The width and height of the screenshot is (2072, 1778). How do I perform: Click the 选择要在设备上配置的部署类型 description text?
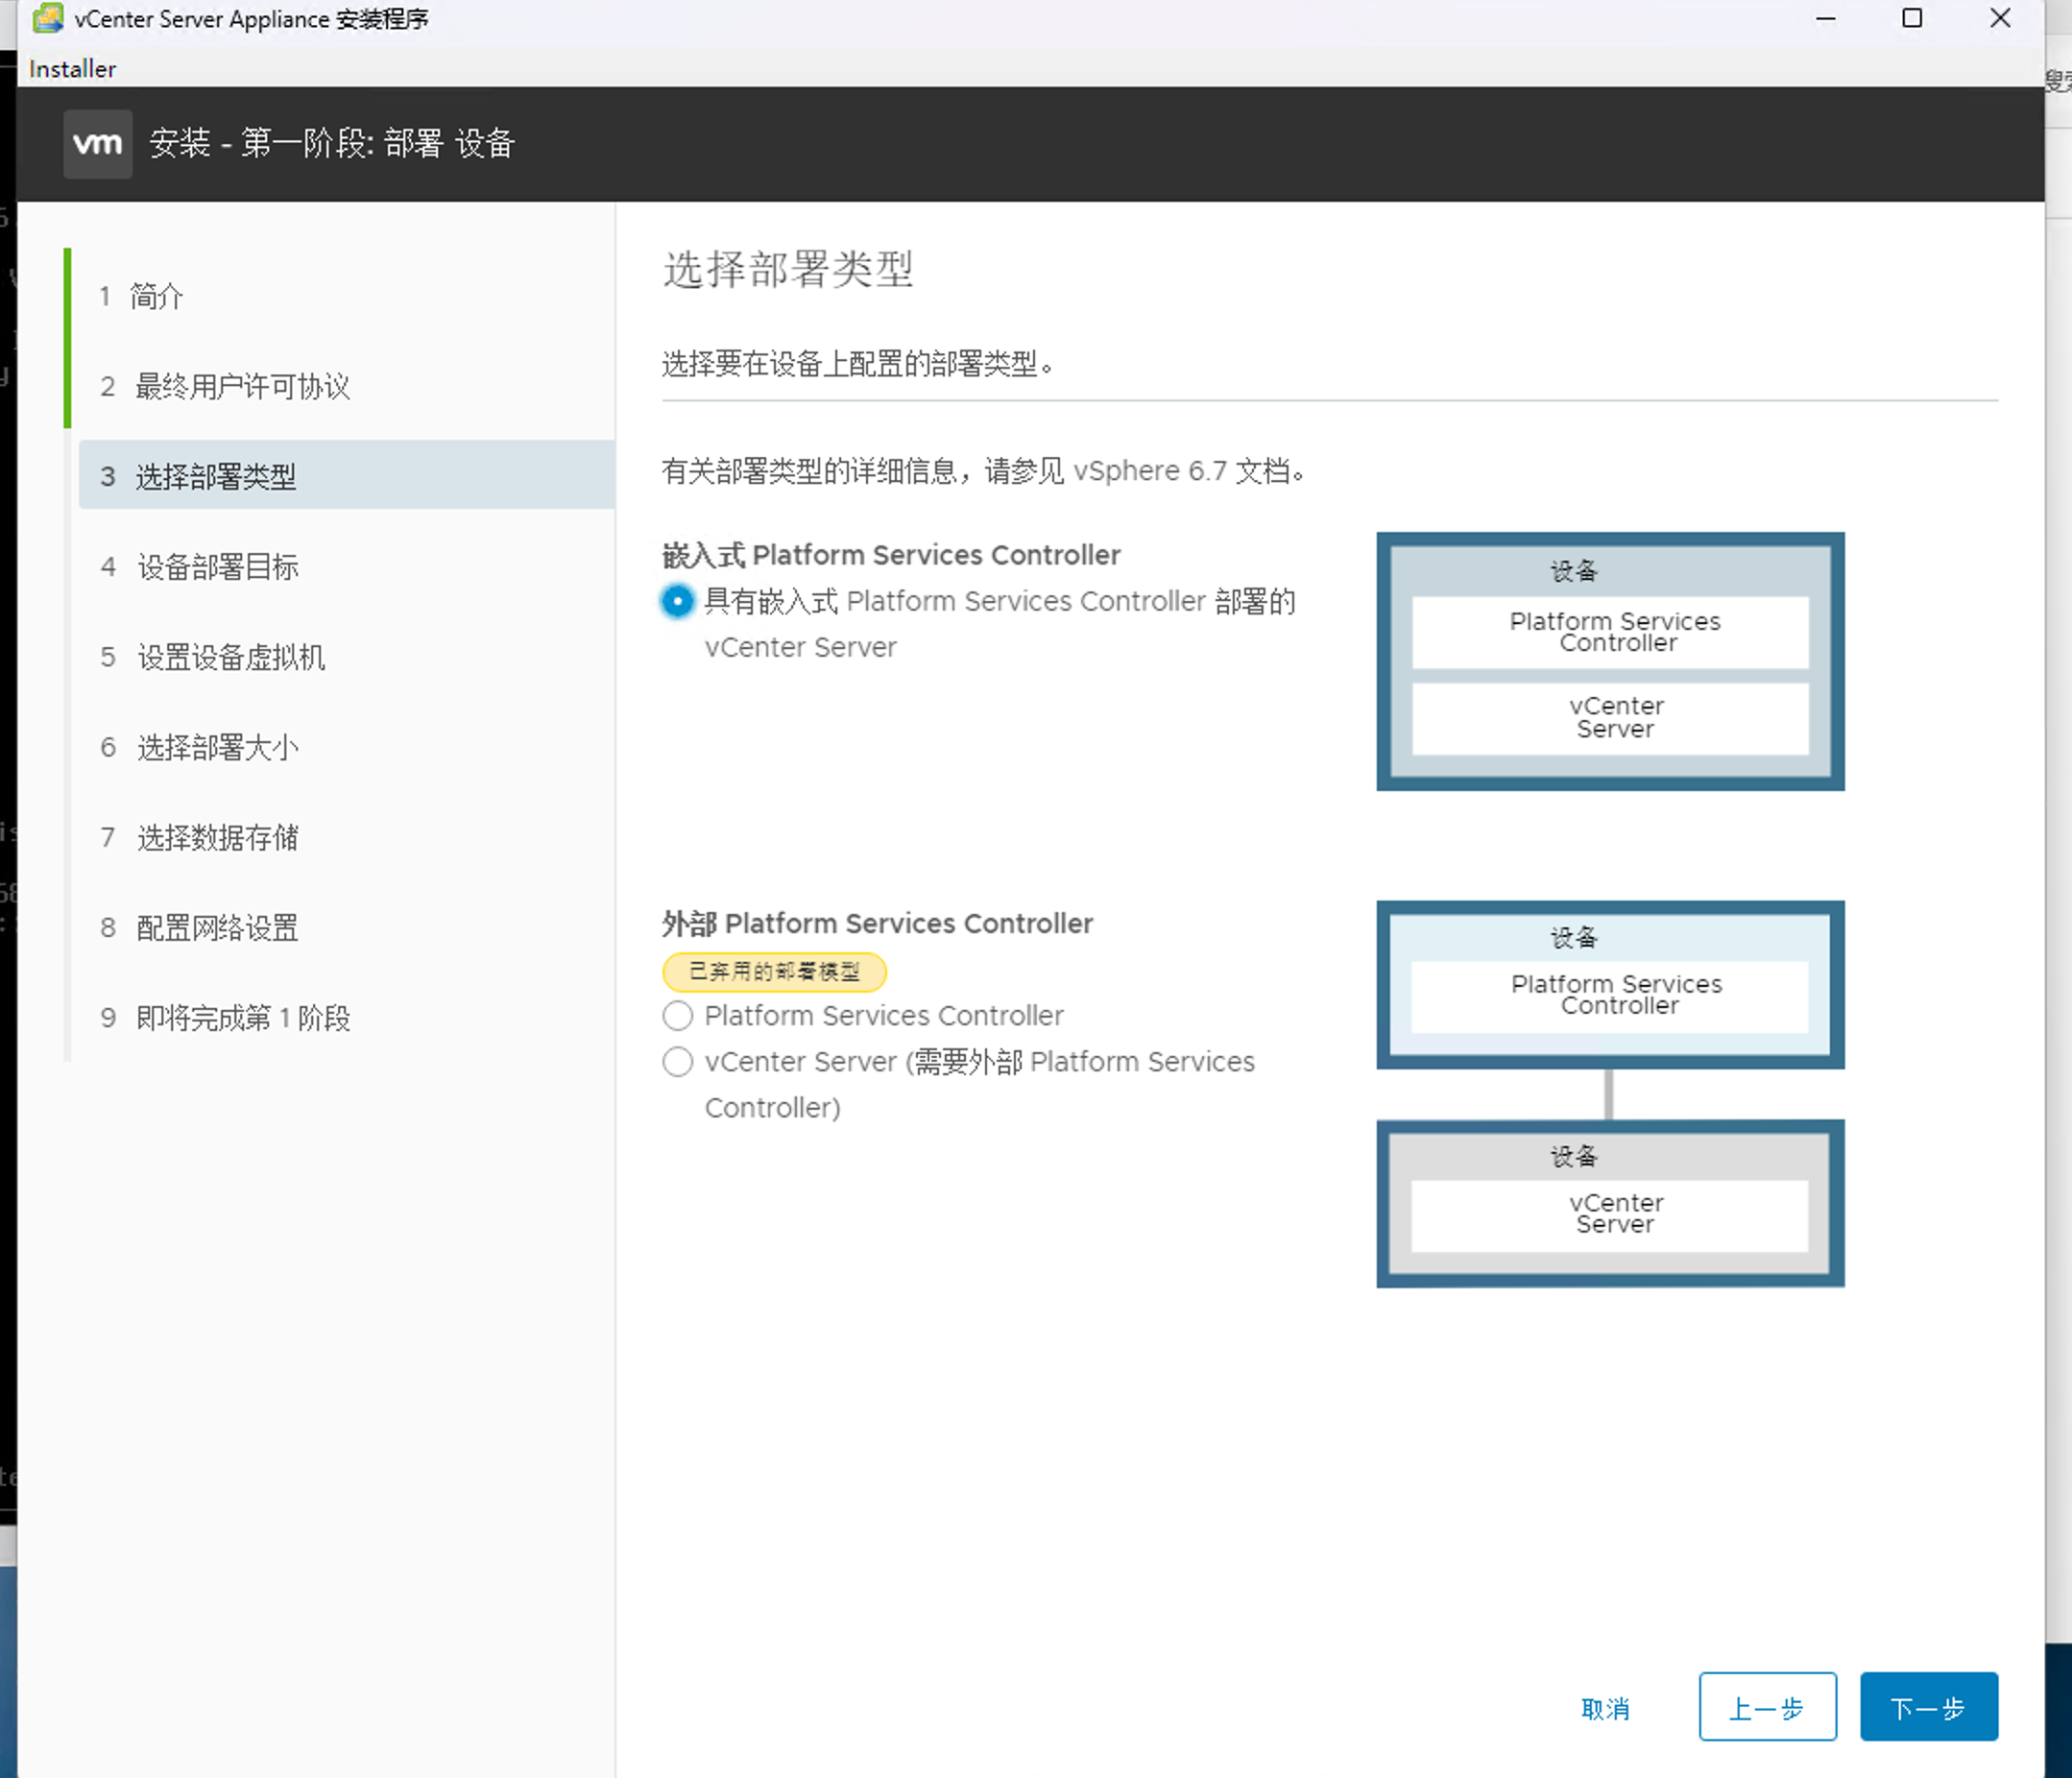pyautogui.click(x=858, y=364)
